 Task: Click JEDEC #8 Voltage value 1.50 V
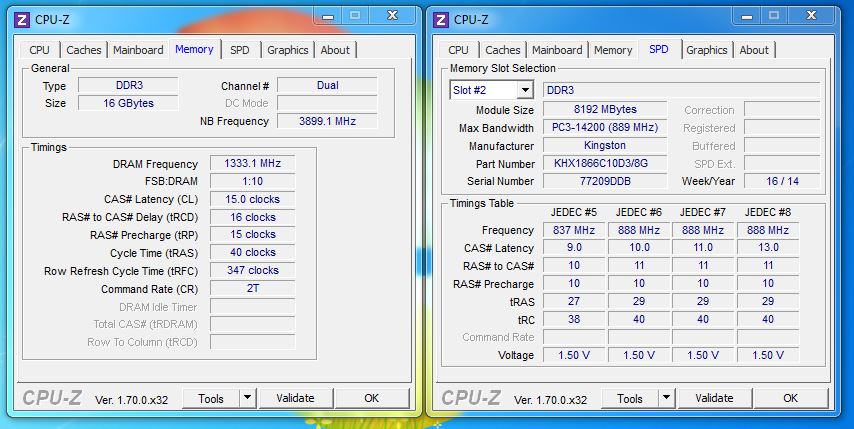click(768, 355)
